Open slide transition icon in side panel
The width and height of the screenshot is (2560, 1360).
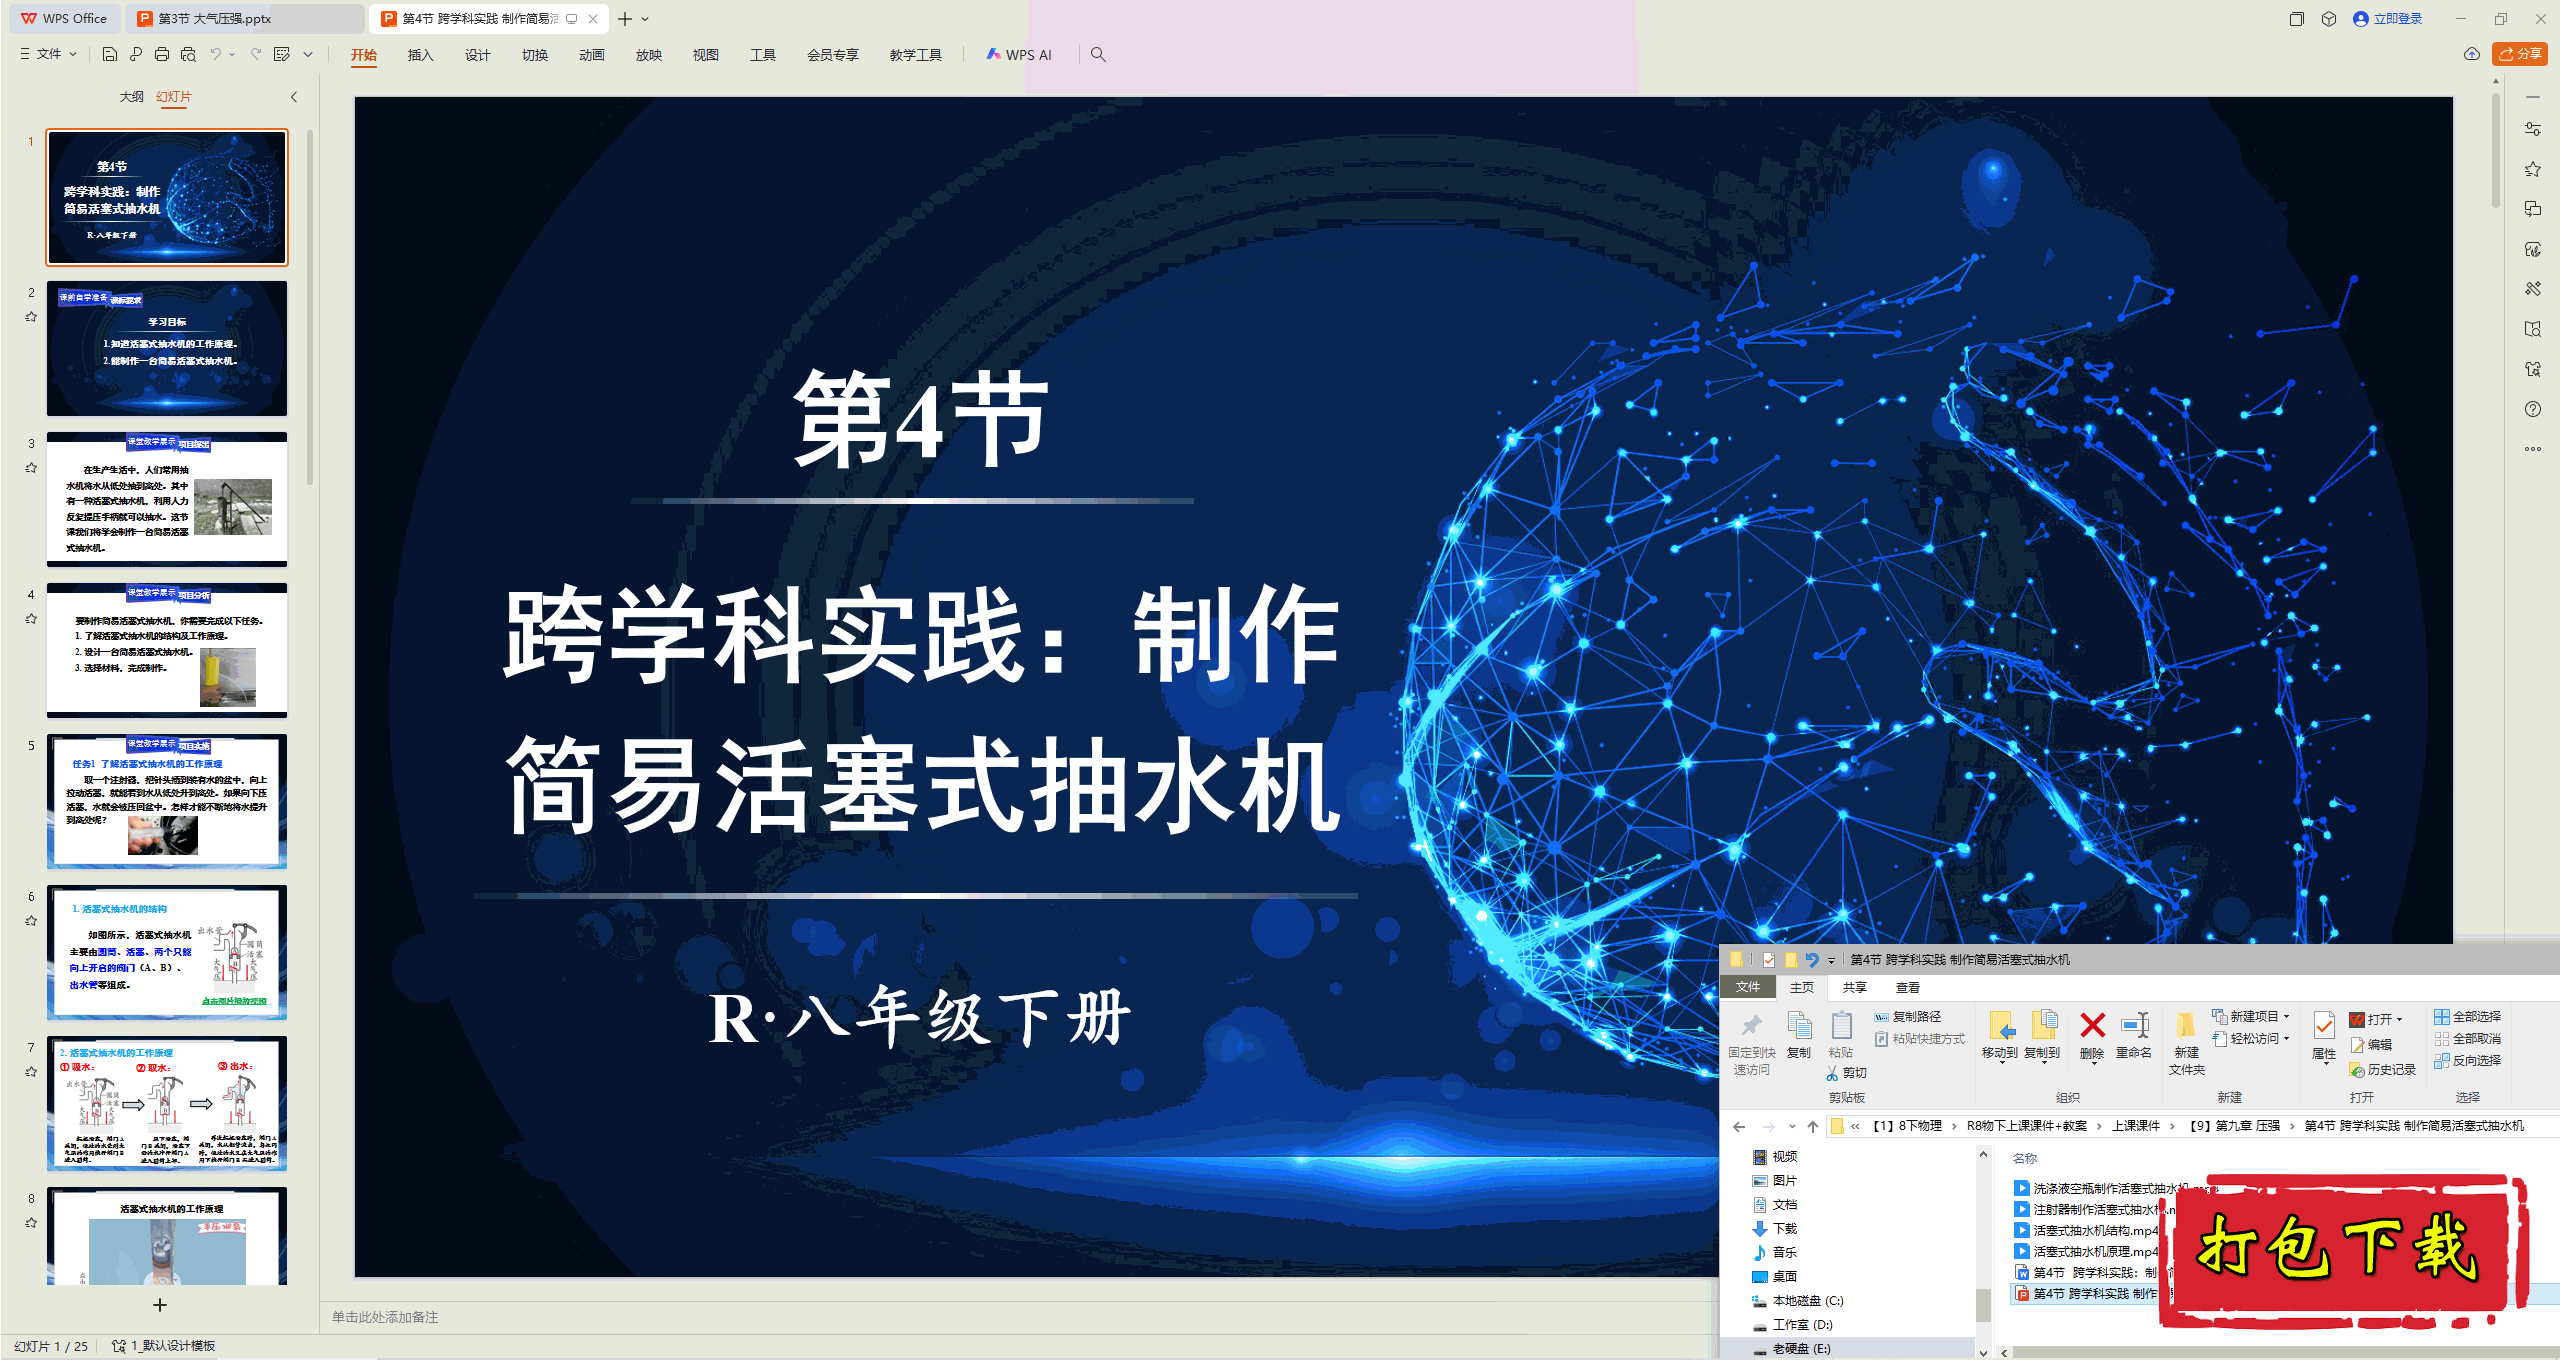pyautogui.click(x=2533, y=209)
